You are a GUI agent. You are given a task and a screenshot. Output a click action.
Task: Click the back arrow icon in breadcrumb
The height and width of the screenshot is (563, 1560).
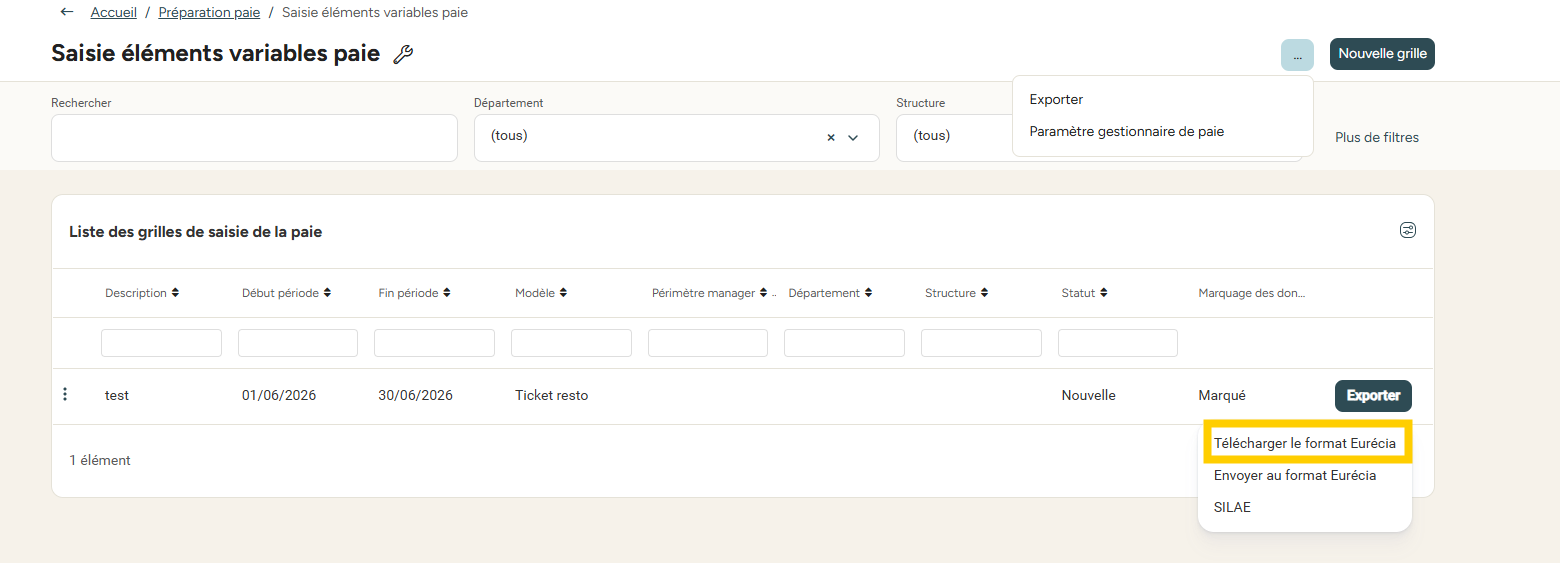[x=67, y=12]
